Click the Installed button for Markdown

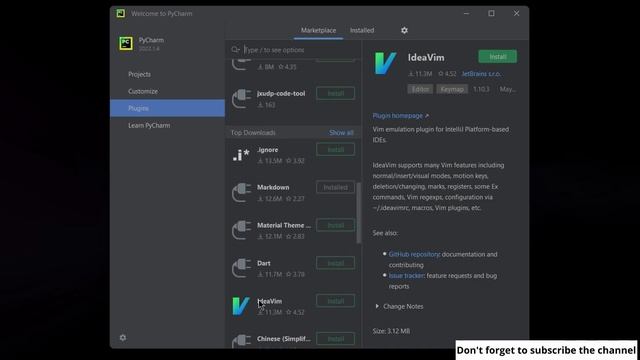(336, 187)
